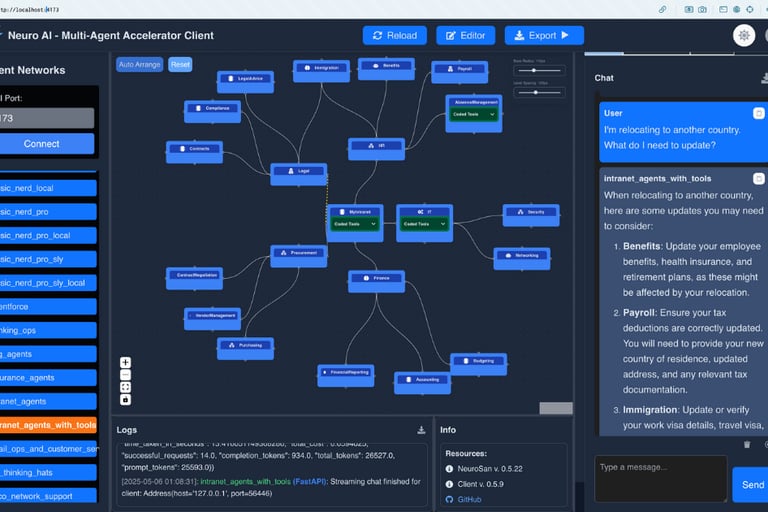The height and width of the screenshot is (512, 768).
Task: Select the Immigration agent node
Action: coord(321,71)
